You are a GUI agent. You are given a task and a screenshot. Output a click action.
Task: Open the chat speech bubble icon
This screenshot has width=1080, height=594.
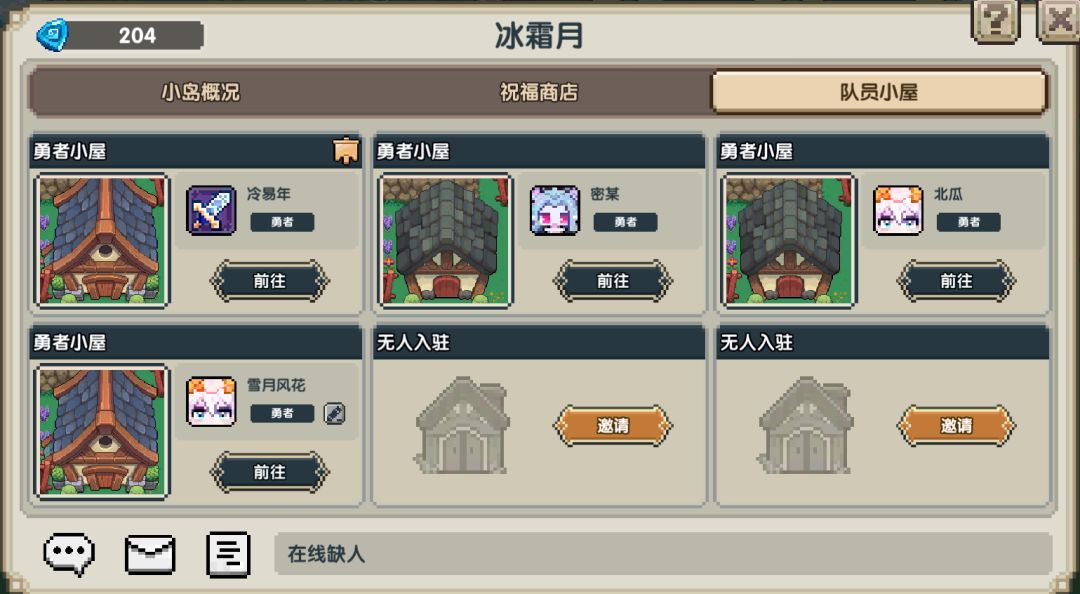pos(69,554)
